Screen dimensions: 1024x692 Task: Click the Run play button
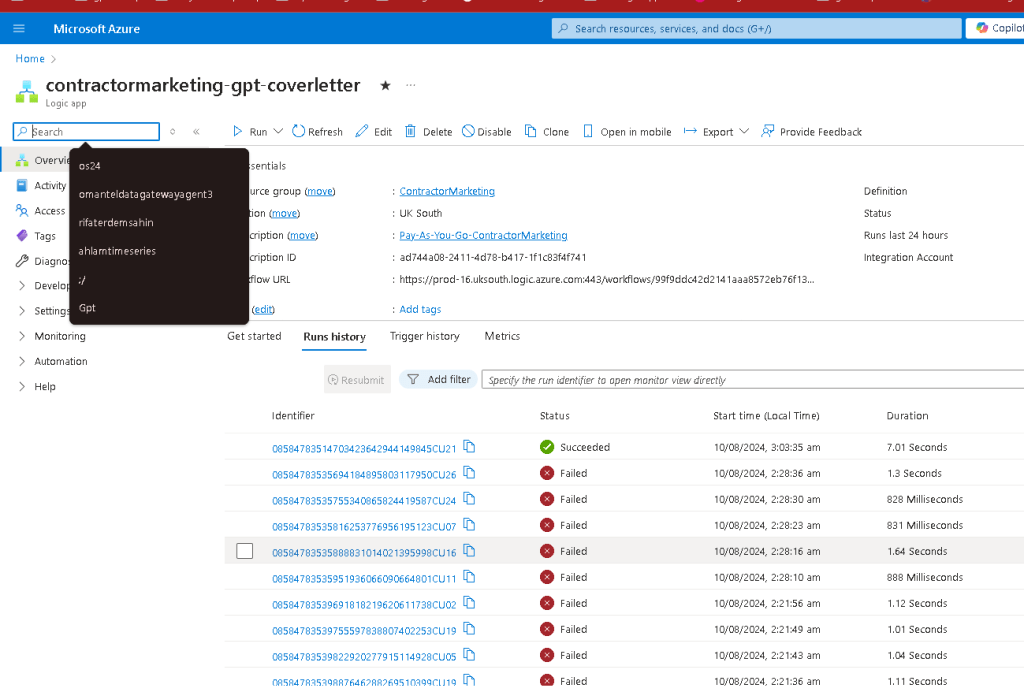(x=249, y=131)
